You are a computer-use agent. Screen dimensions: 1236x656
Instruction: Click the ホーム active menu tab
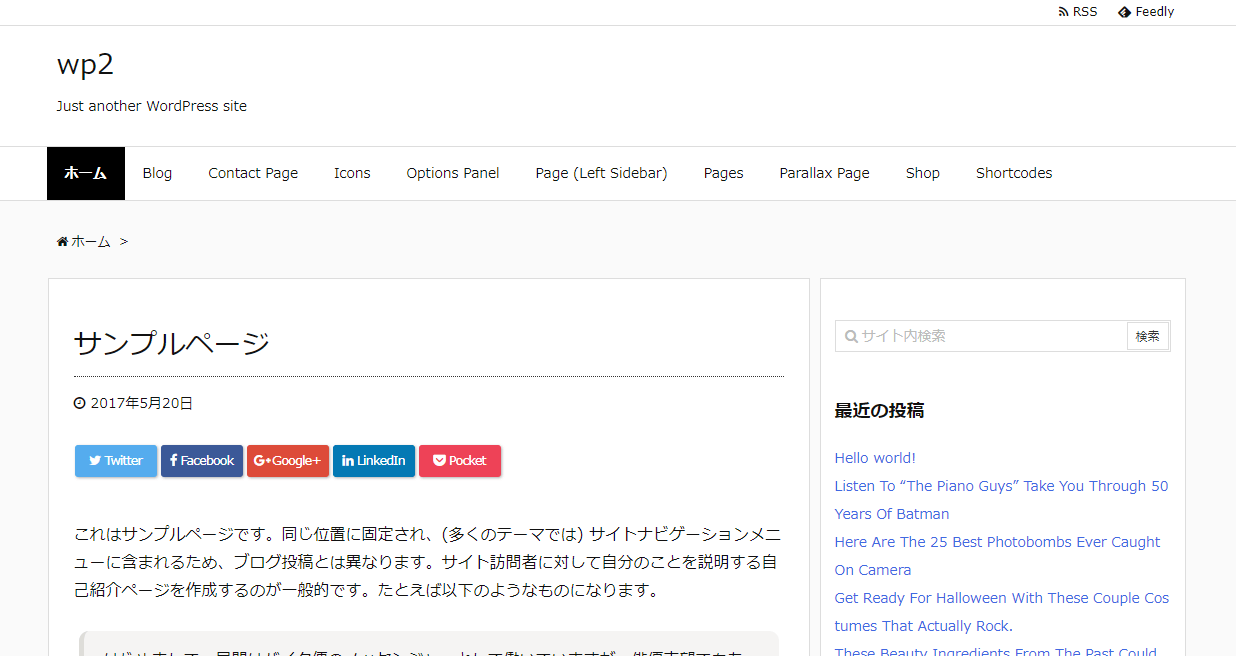86,173
